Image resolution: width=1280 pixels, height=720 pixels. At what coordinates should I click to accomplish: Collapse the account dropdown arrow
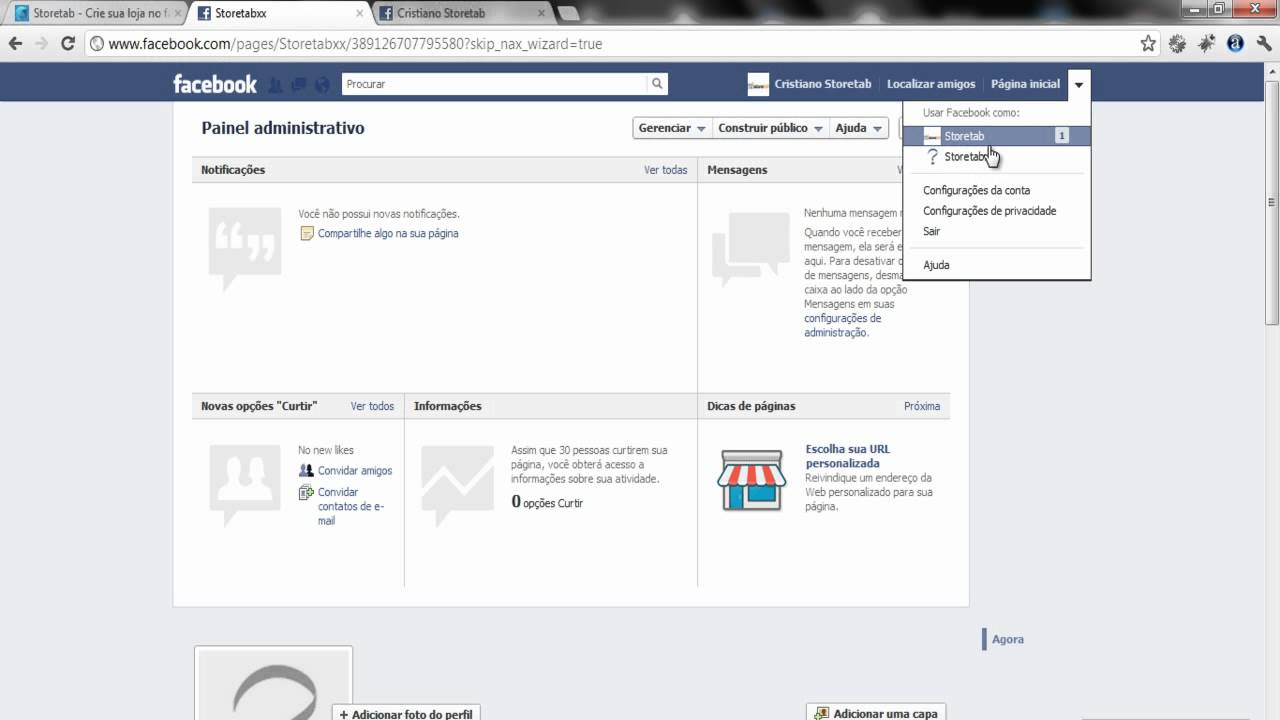coord(1079,84)
